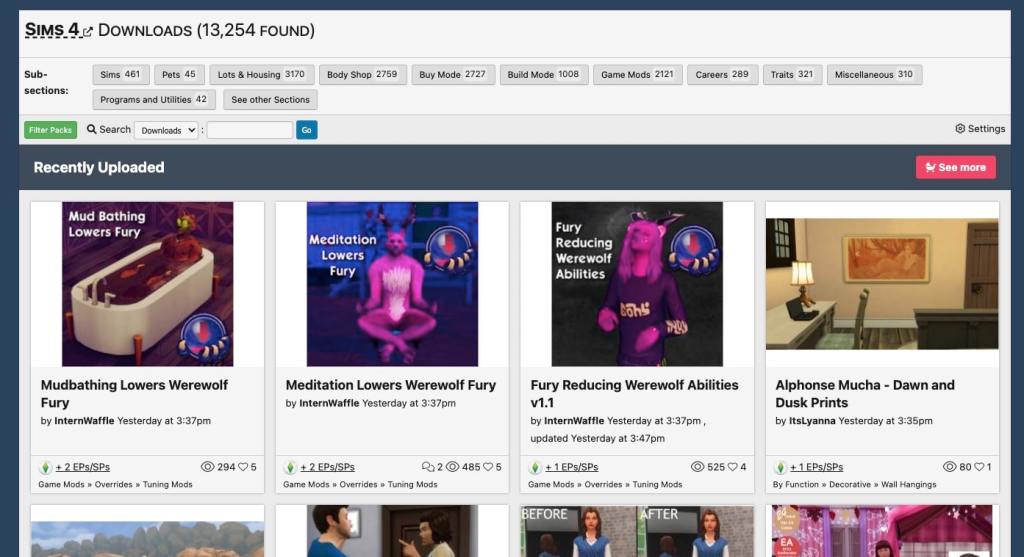
Task: Open the search scope Downloads dropdown
Action: pos(166,130)
